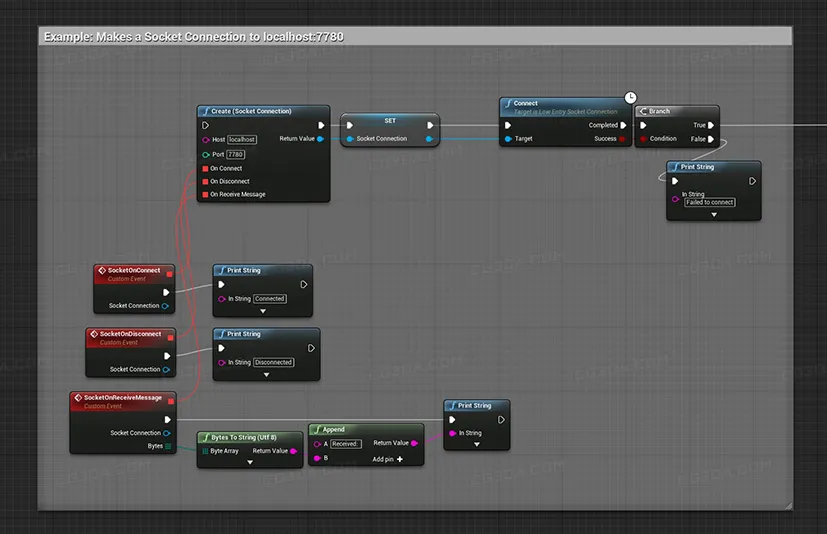Screen dimensions: 827x534
Task: Click SocketOnDisconnect's Socket Connection pin
Action: pos(167,370)
